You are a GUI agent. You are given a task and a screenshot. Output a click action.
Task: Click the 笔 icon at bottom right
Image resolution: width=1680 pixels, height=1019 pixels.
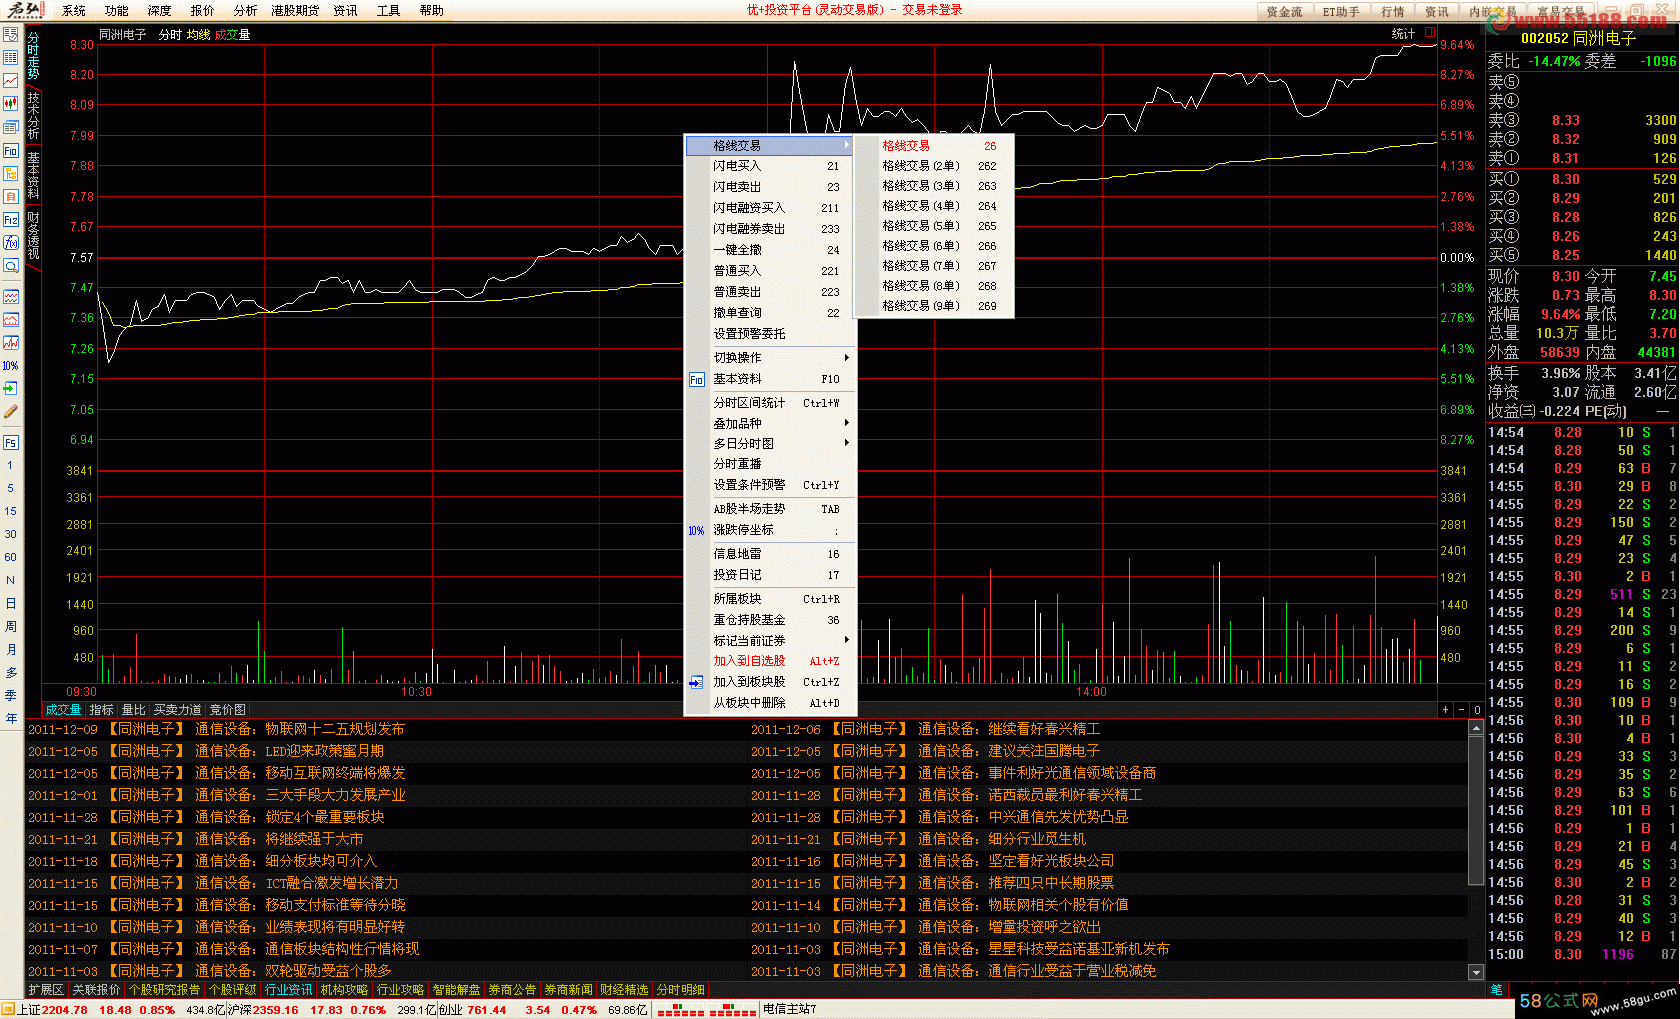coord(1497,989)
